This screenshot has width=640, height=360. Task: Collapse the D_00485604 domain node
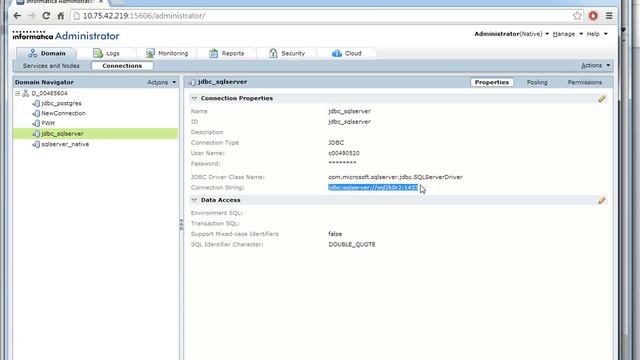pos(18,93)
